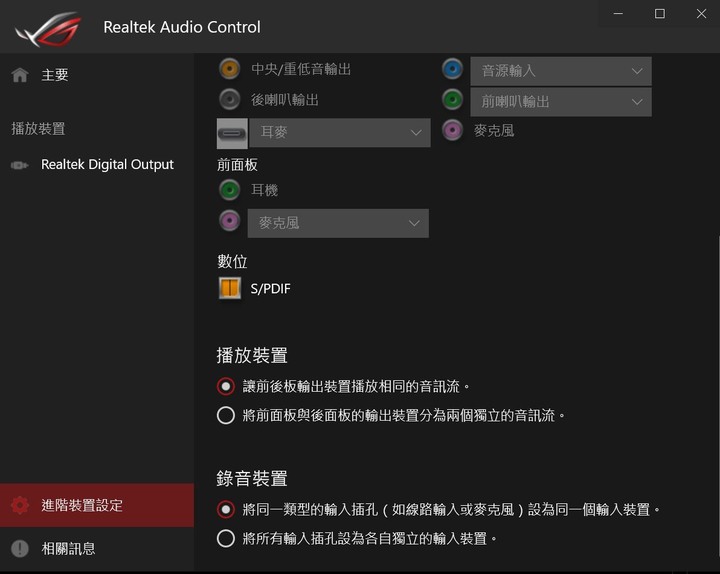Minimize the Realtek Audio Control window
The height and width of the screenshot is (574, 720).
point(619,14)
